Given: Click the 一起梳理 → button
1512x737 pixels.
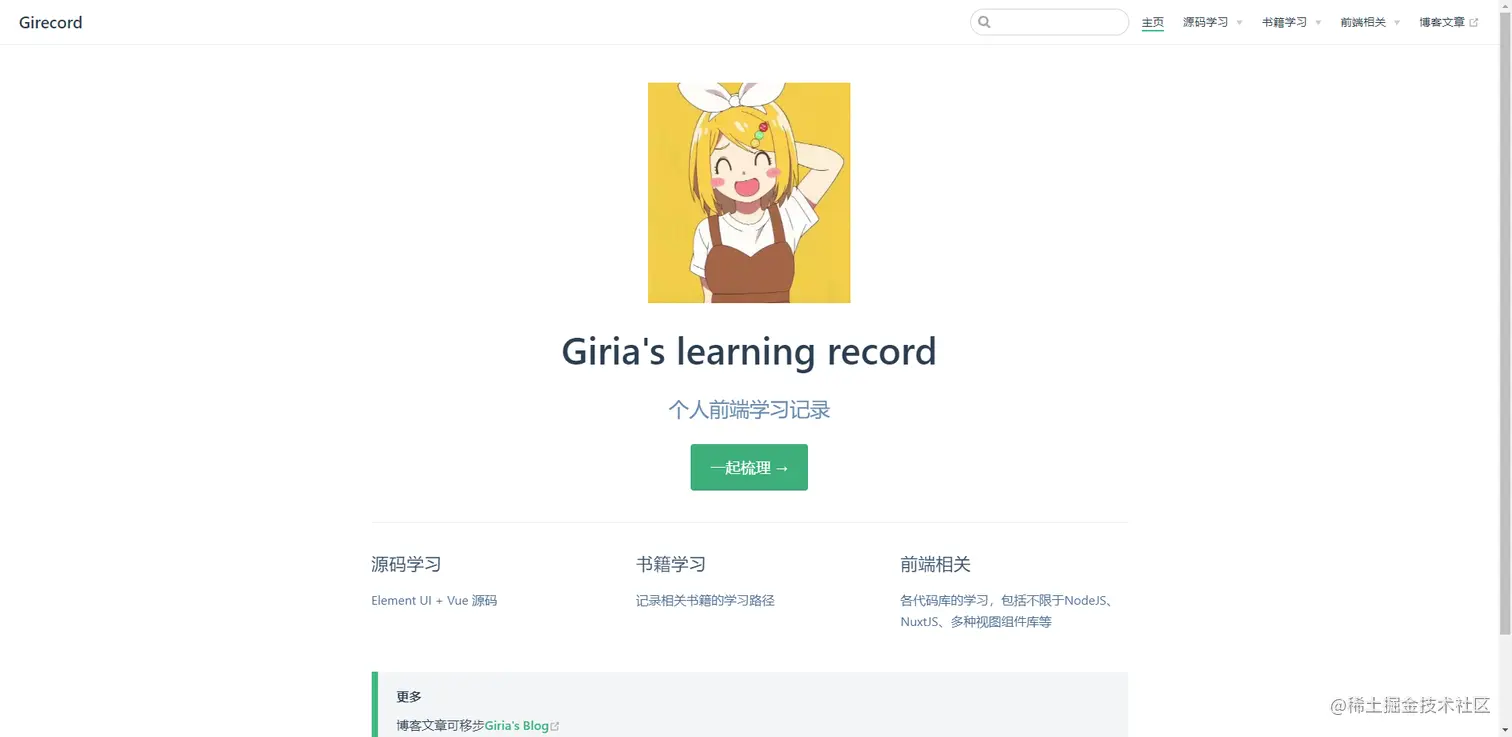Looking at the screenshot, I should tap(749, 467).
